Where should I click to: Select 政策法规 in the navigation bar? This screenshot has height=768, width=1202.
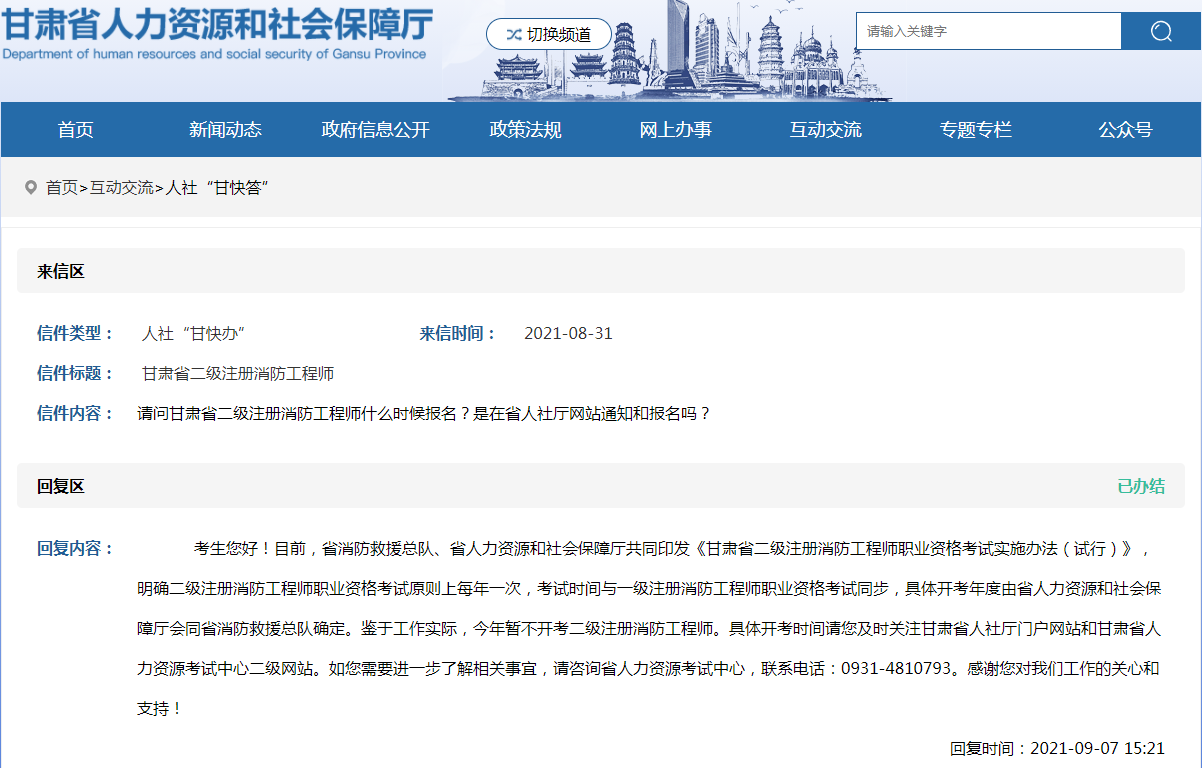(525, 129)
